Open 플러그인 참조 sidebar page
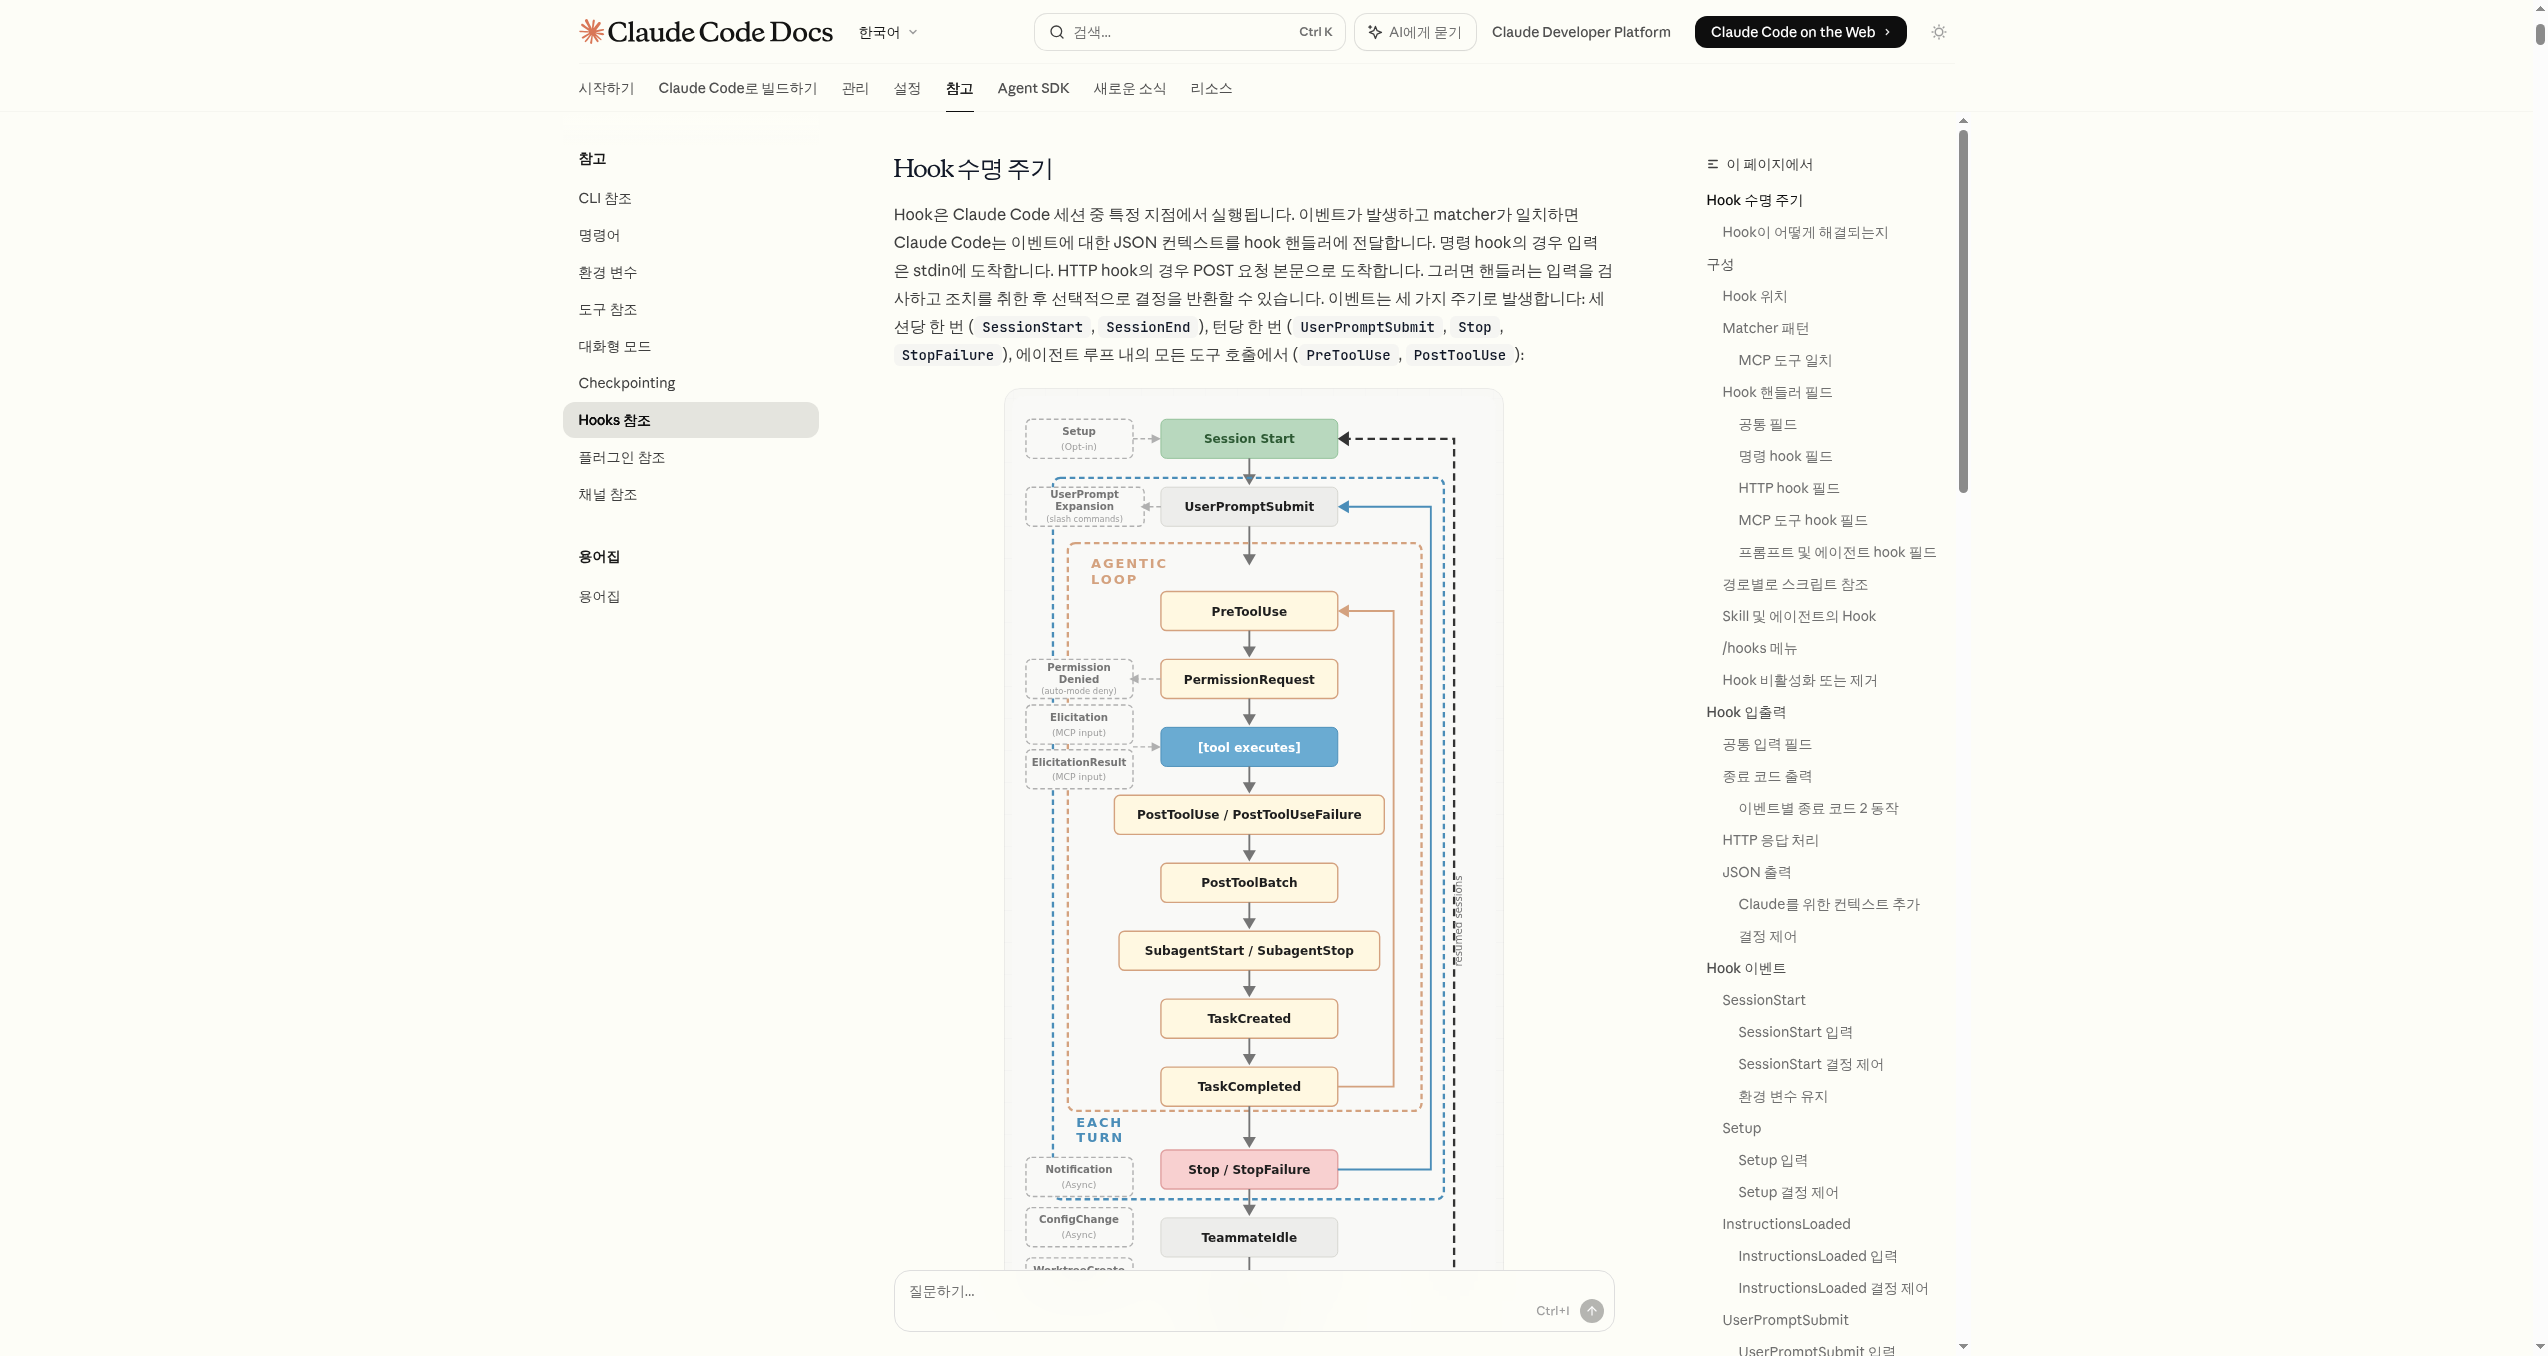The width and height of the screenshot is (2548, 1356). pos(621,457)
